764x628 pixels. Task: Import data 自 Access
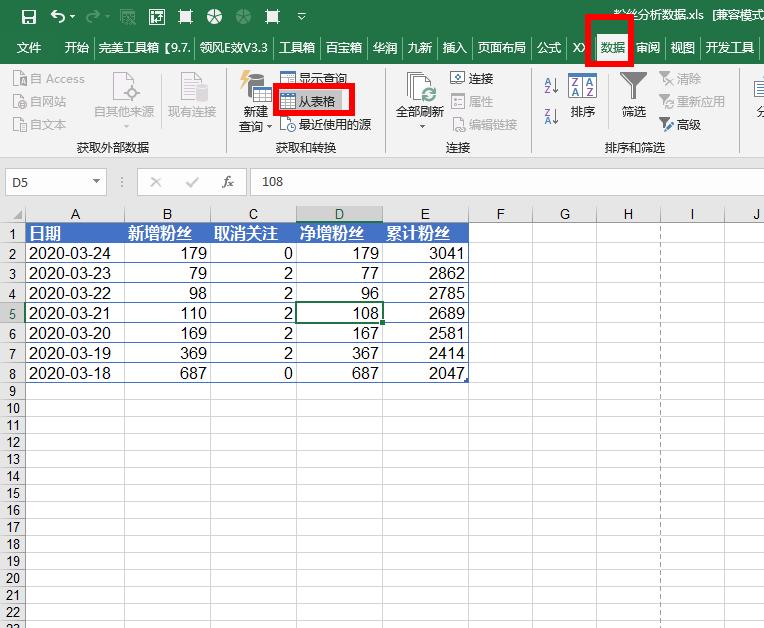49,78
